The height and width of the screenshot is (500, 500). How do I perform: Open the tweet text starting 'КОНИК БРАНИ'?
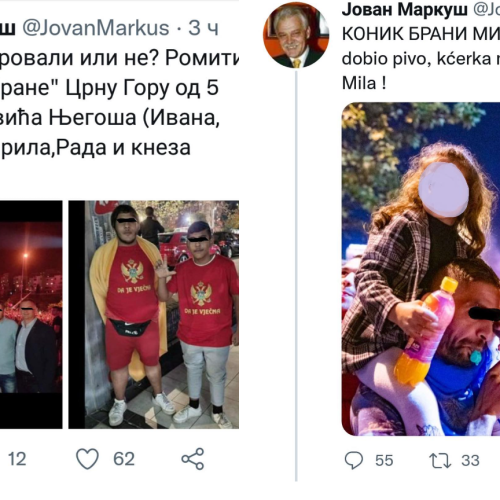pyautogui.click(x=421, y=34)
